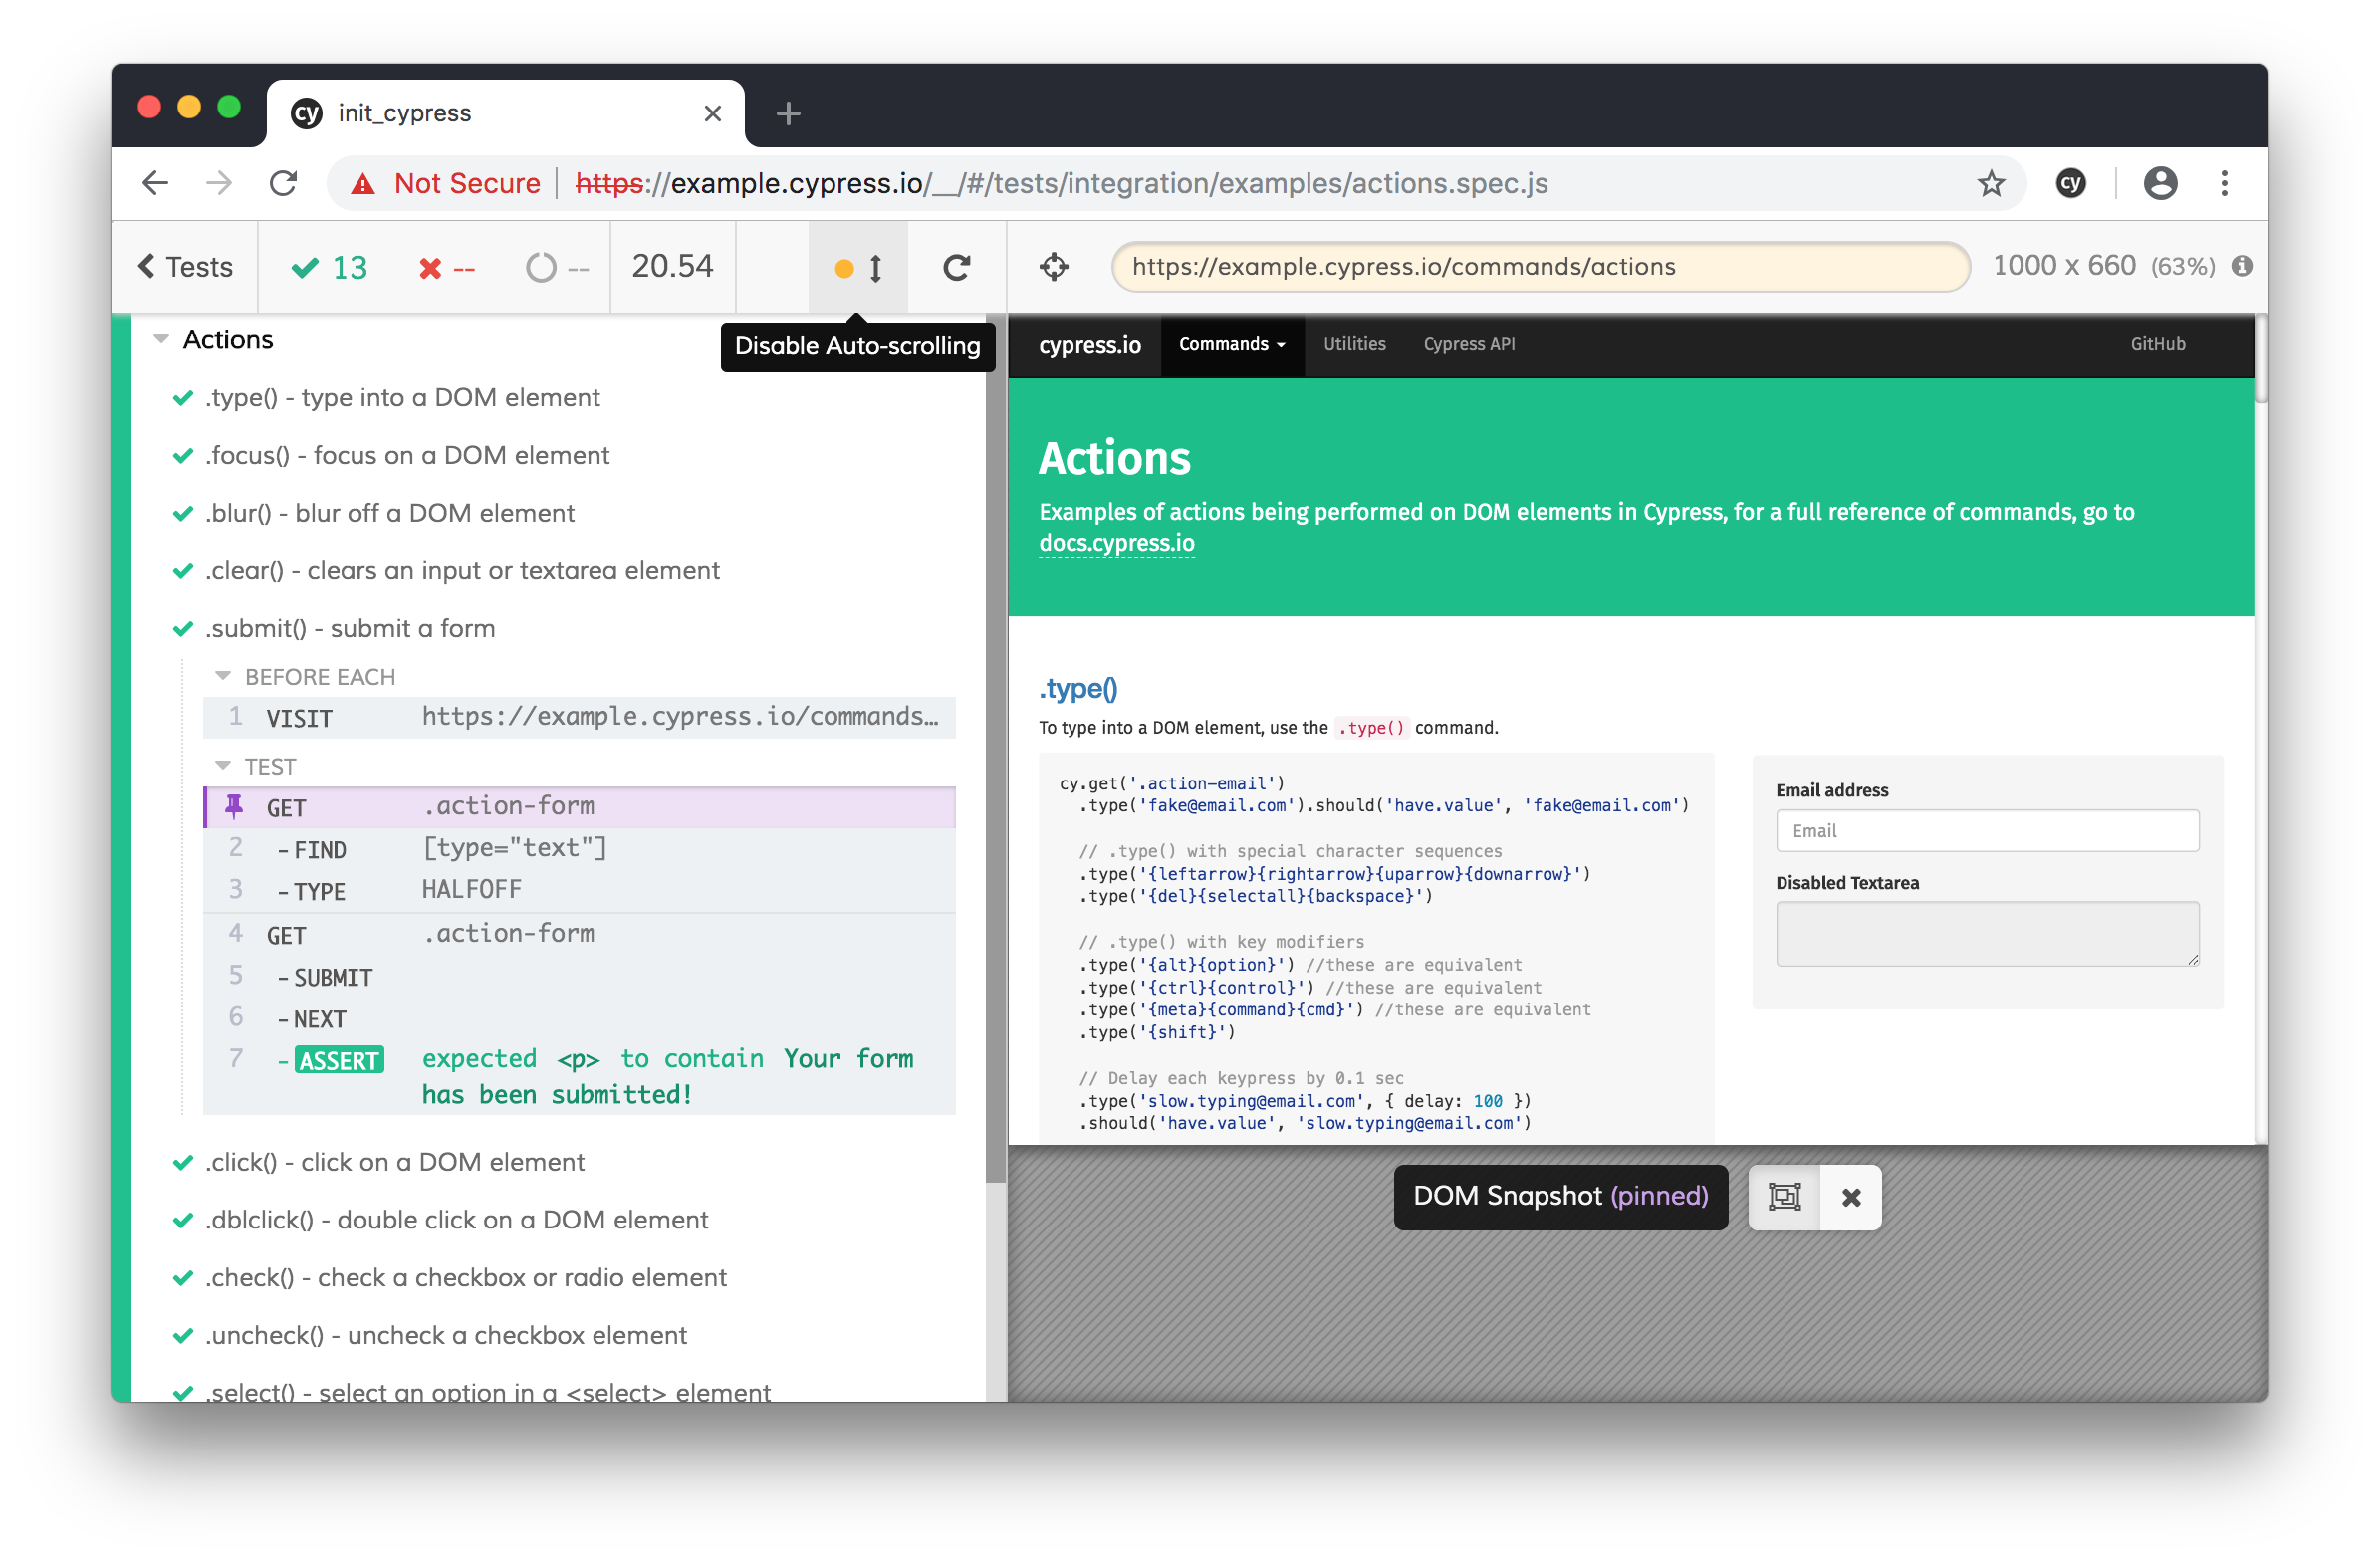Click the browser back arrow

coord(155,184)
